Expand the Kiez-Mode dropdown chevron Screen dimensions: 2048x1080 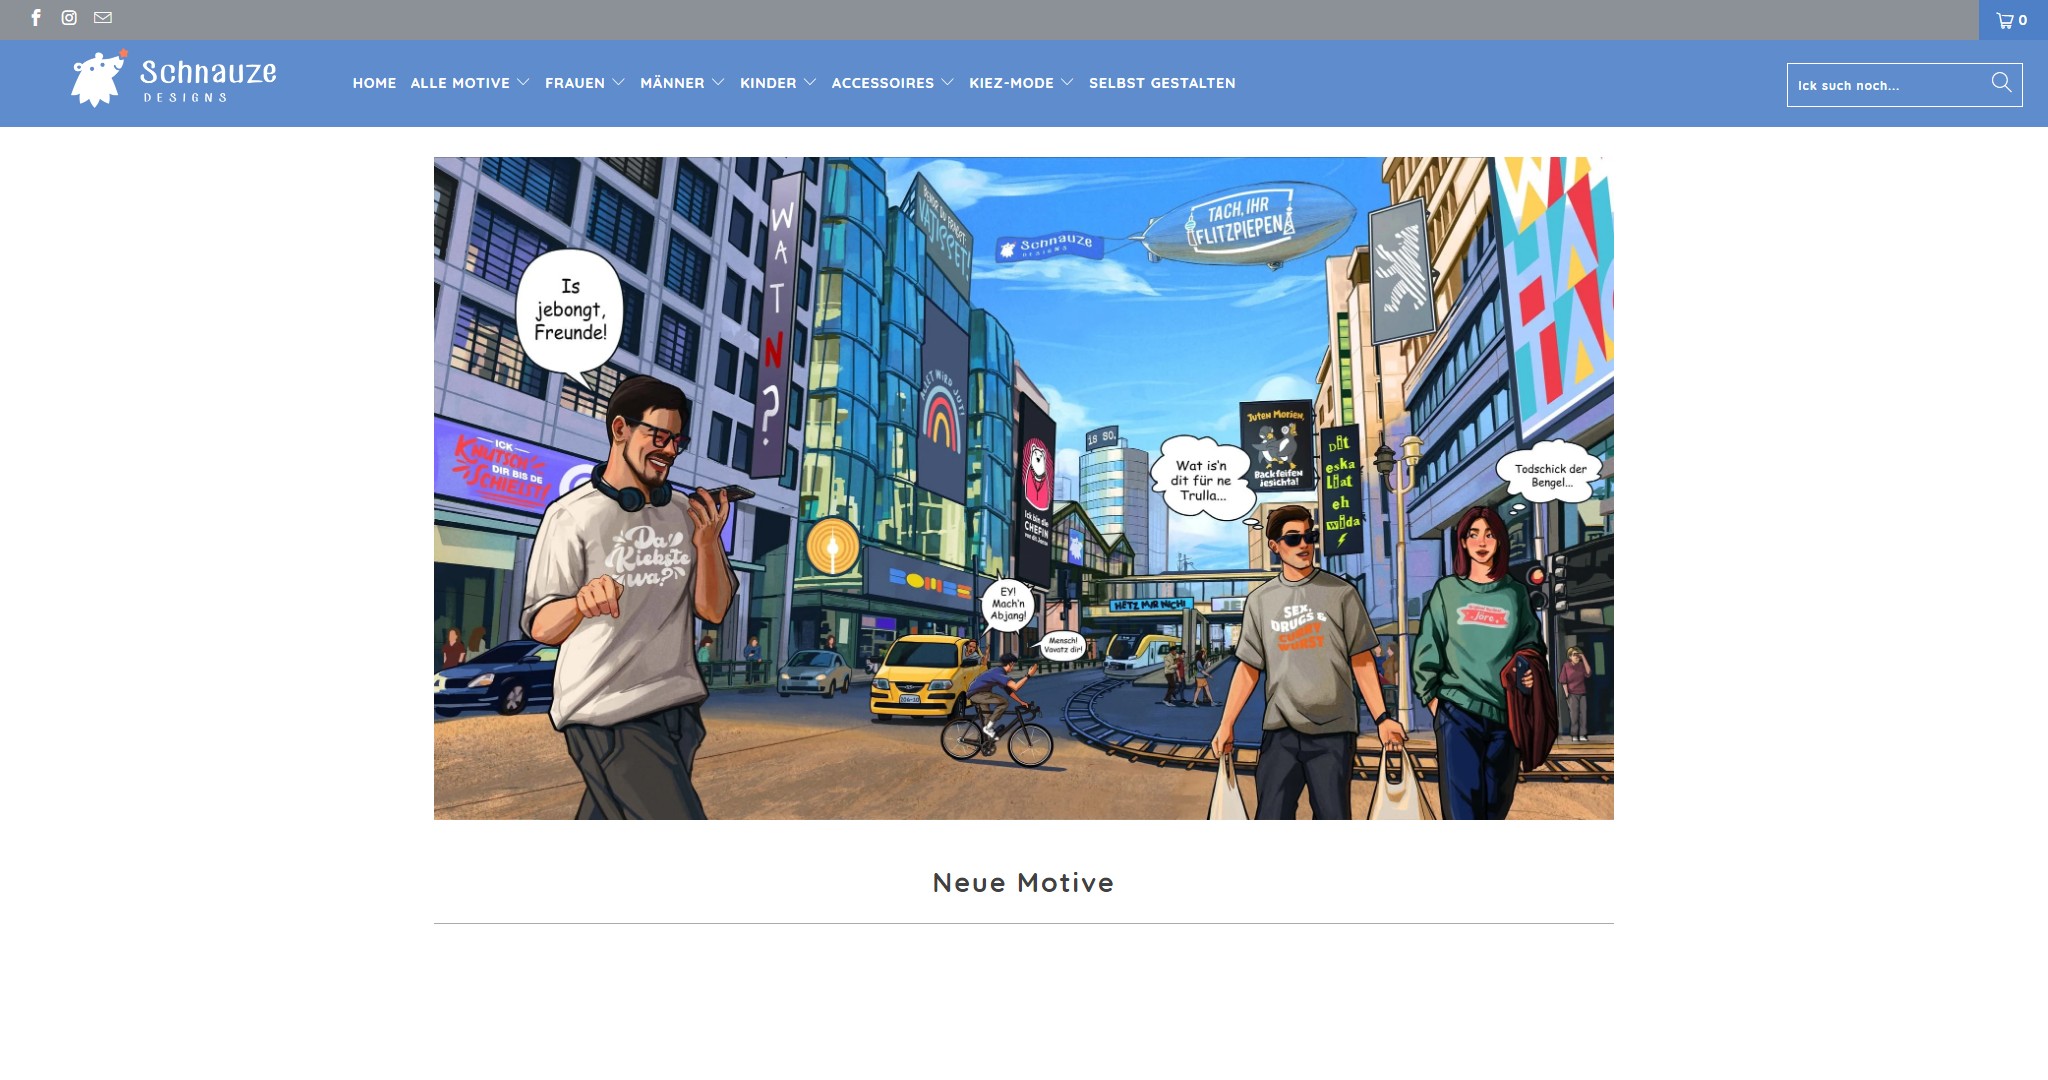point(1067,83)
